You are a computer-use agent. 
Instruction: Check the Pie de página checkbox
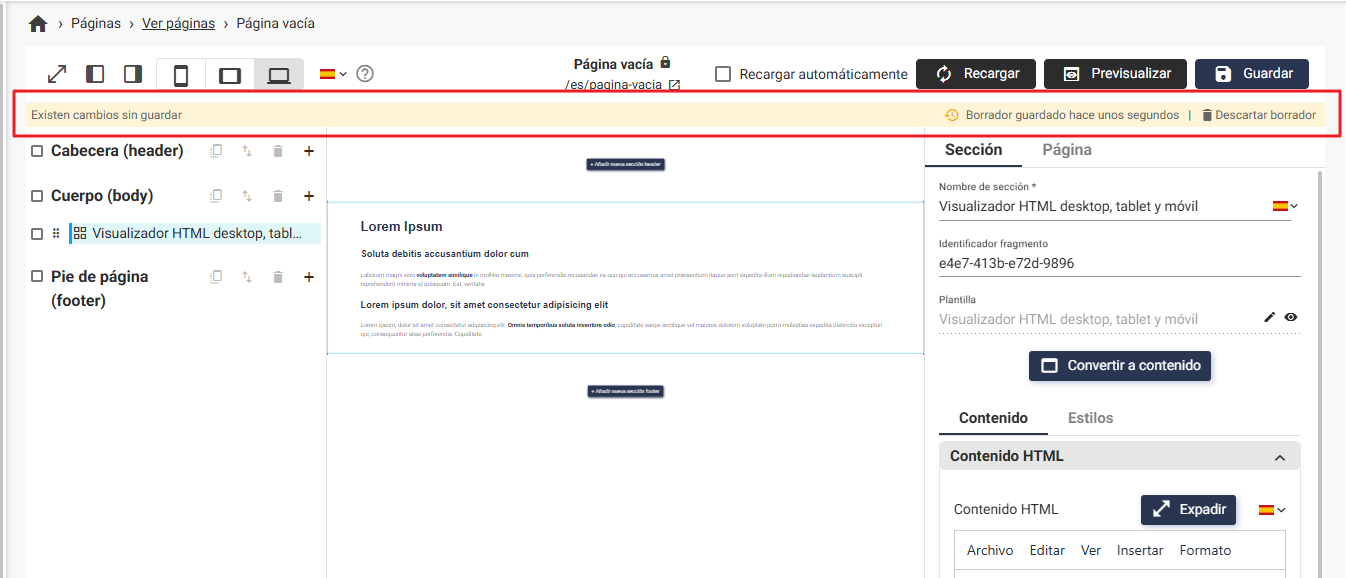[37, 276]
